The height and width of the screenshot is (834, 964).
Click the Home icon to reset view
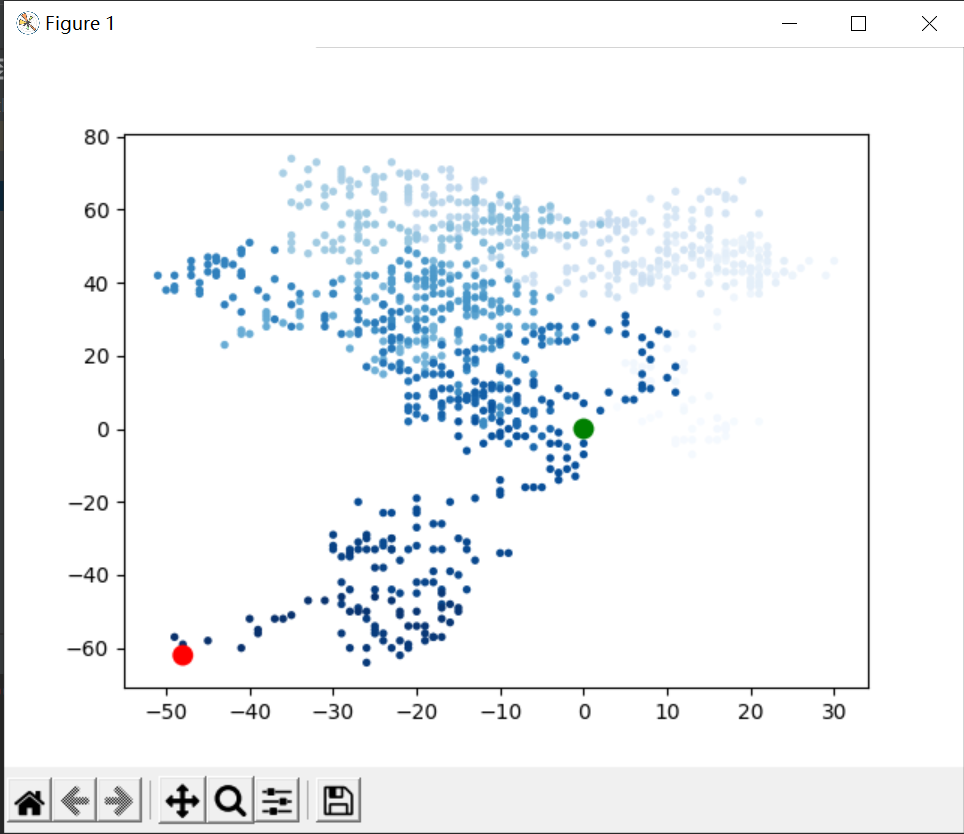tap(28, 800)
